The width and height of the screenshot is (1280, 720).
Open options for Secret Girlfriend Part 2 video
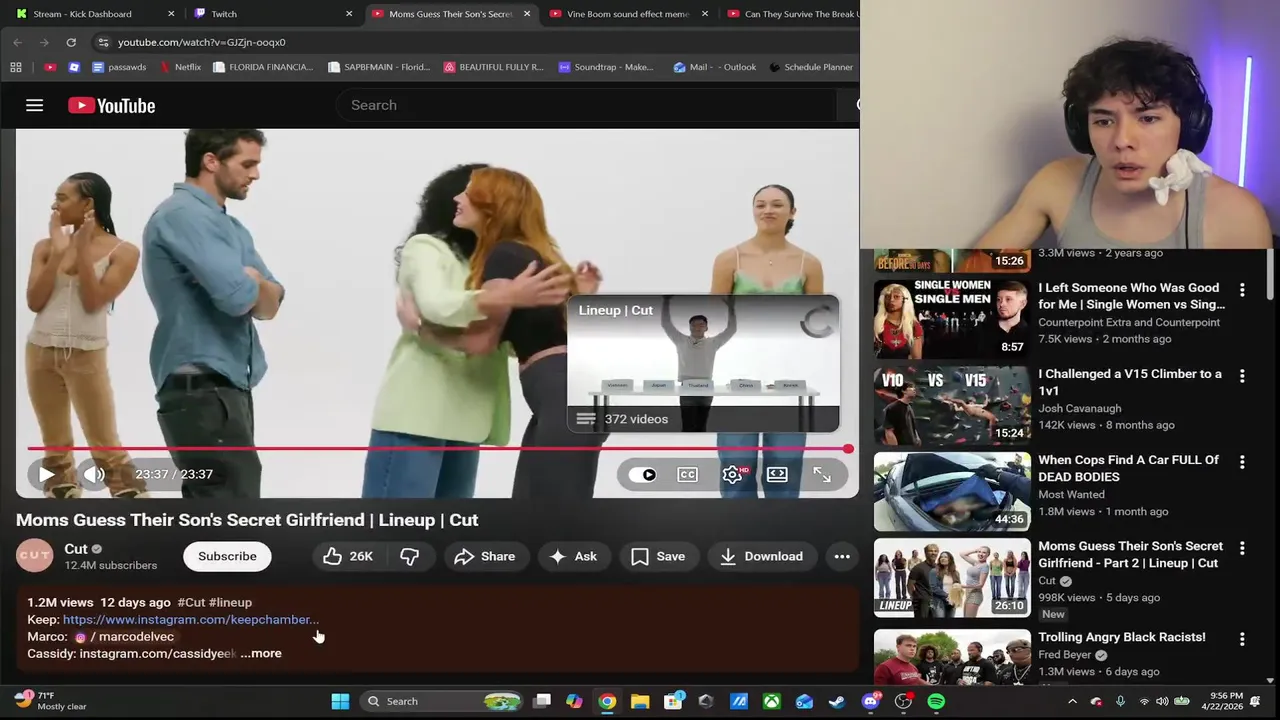[x=1242, y=548]
